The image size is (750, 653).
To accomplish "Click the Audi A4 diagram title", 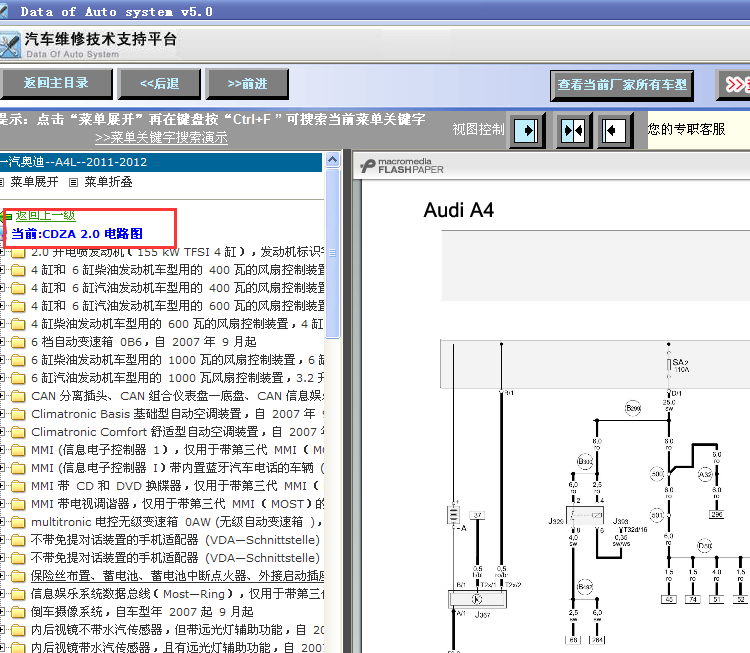I will pyautogui.click(x=459, y=210).
